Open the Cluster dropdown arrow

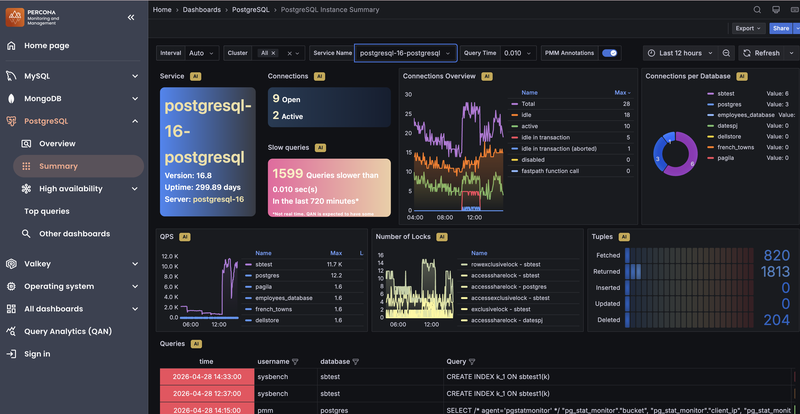tap(298, 53)
